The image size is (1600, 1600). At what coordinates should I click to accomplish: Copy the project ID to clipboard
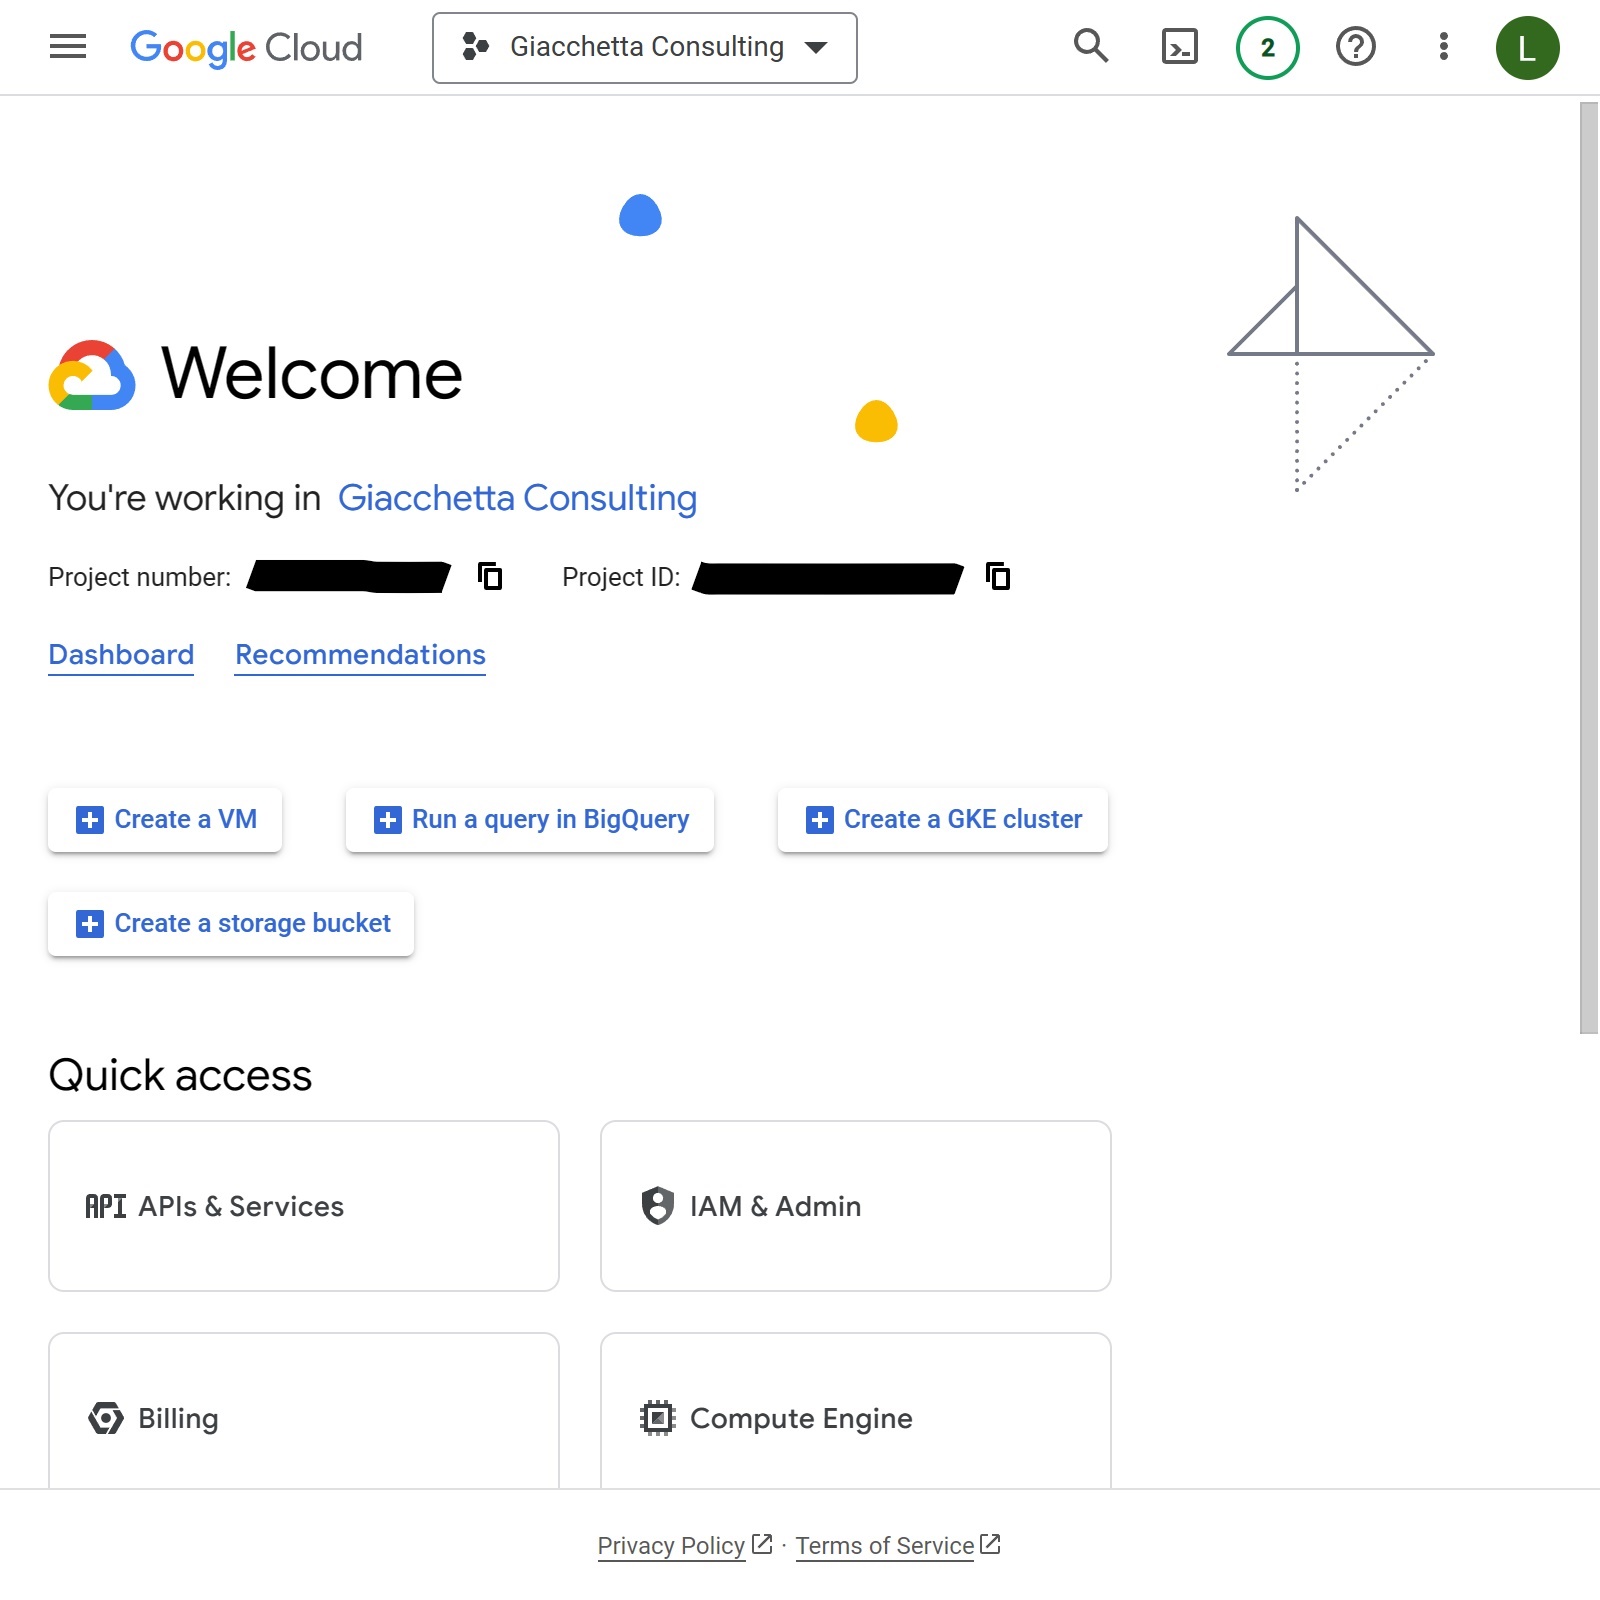click(998, 577)
